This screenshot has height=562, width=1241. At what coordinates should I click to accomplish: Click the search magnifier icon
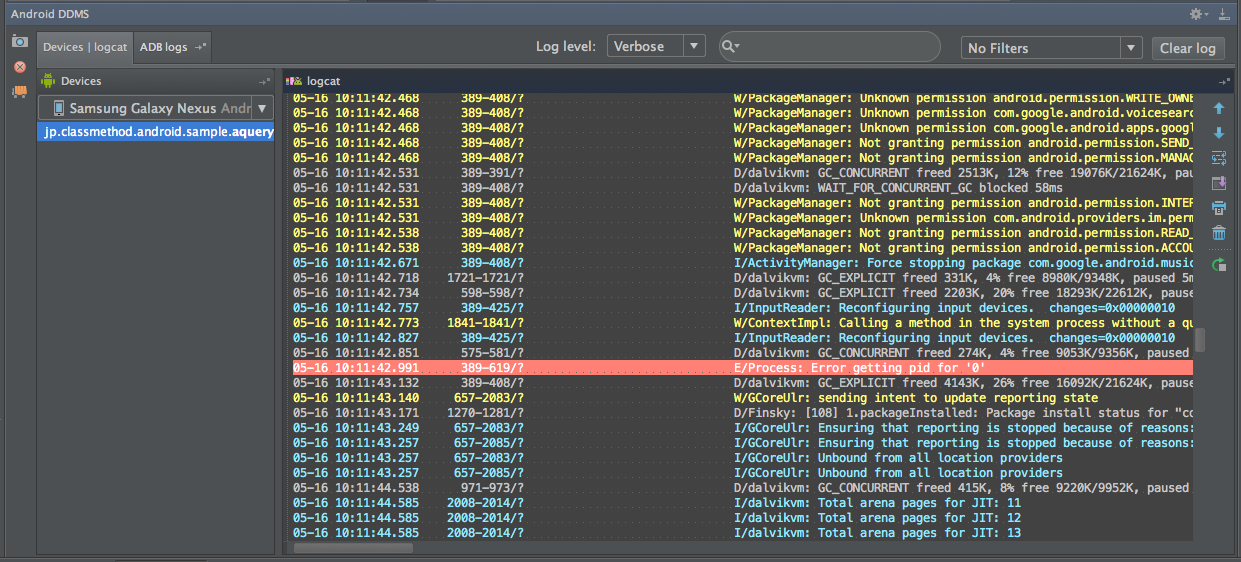[x=730, y=47]
